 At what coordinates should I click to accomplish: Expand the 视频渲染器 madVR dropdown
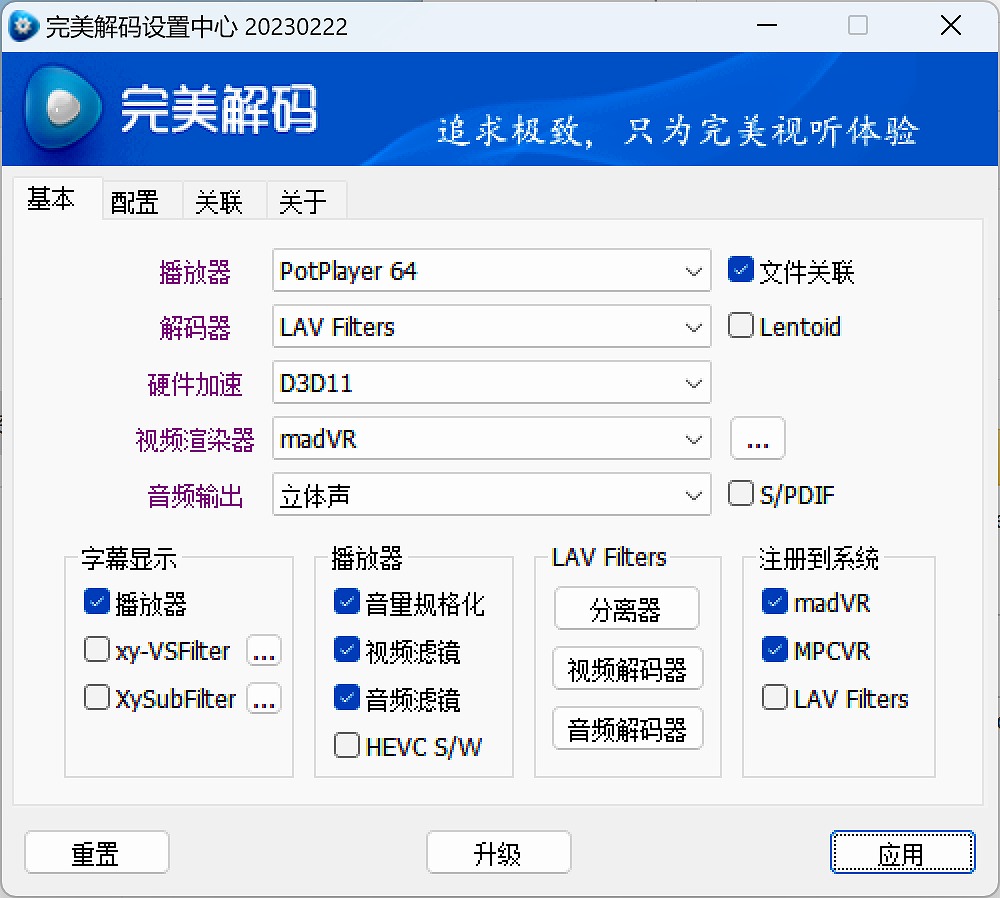[491, 439]
